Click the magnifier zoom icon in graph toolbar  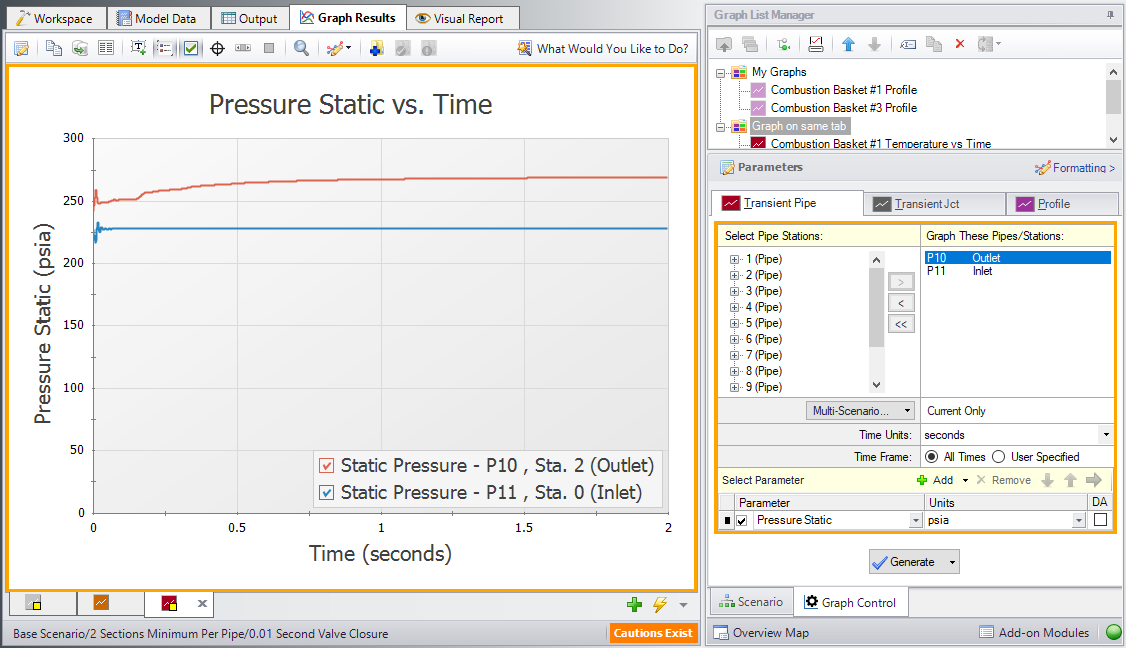coord(301,48)
